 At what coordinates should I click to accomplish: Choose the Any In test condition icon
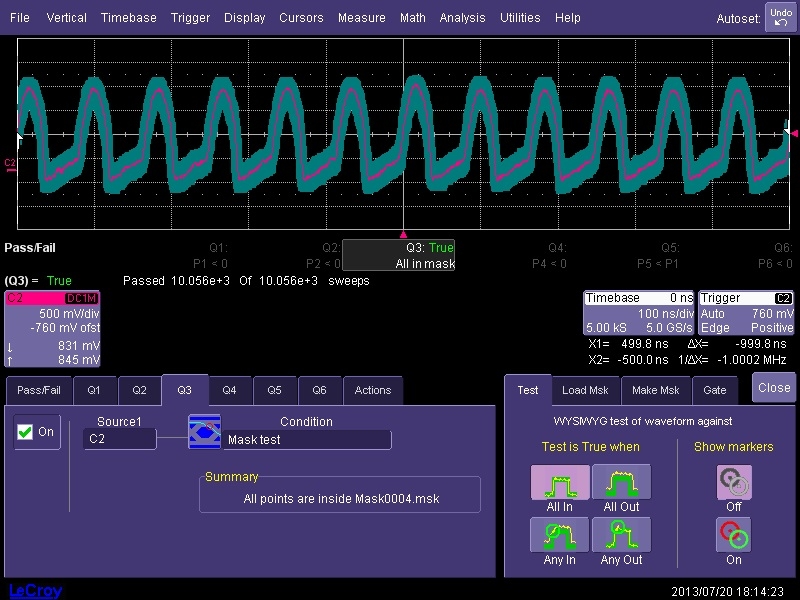point(560,535)
